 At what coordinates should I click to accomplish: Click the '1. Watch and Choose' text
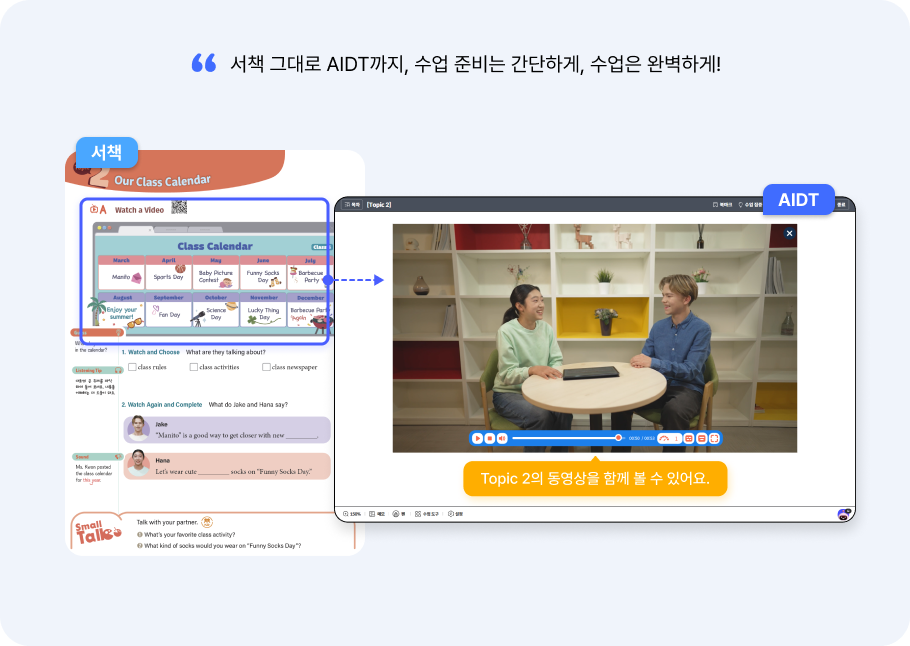pos(151,352)
